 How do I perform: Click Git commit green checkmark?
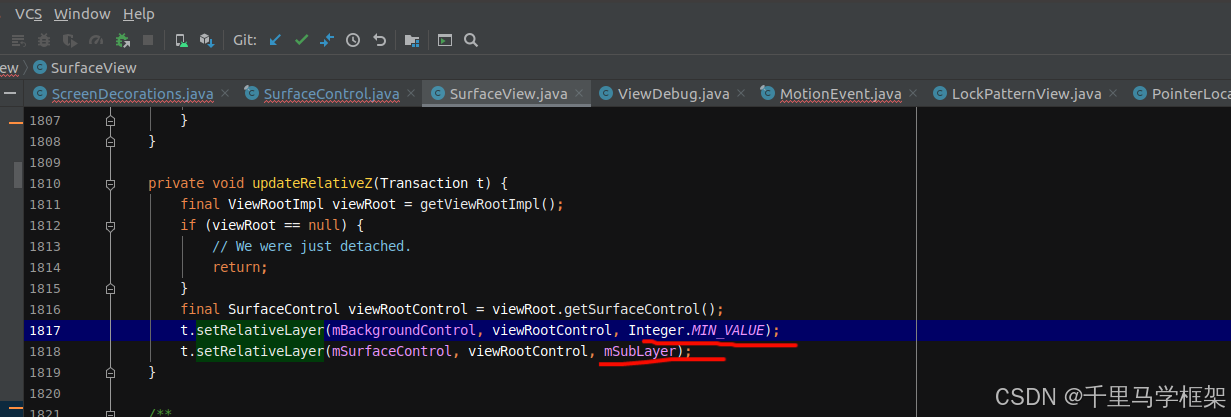pyautogui.click(x=301, y=40)
